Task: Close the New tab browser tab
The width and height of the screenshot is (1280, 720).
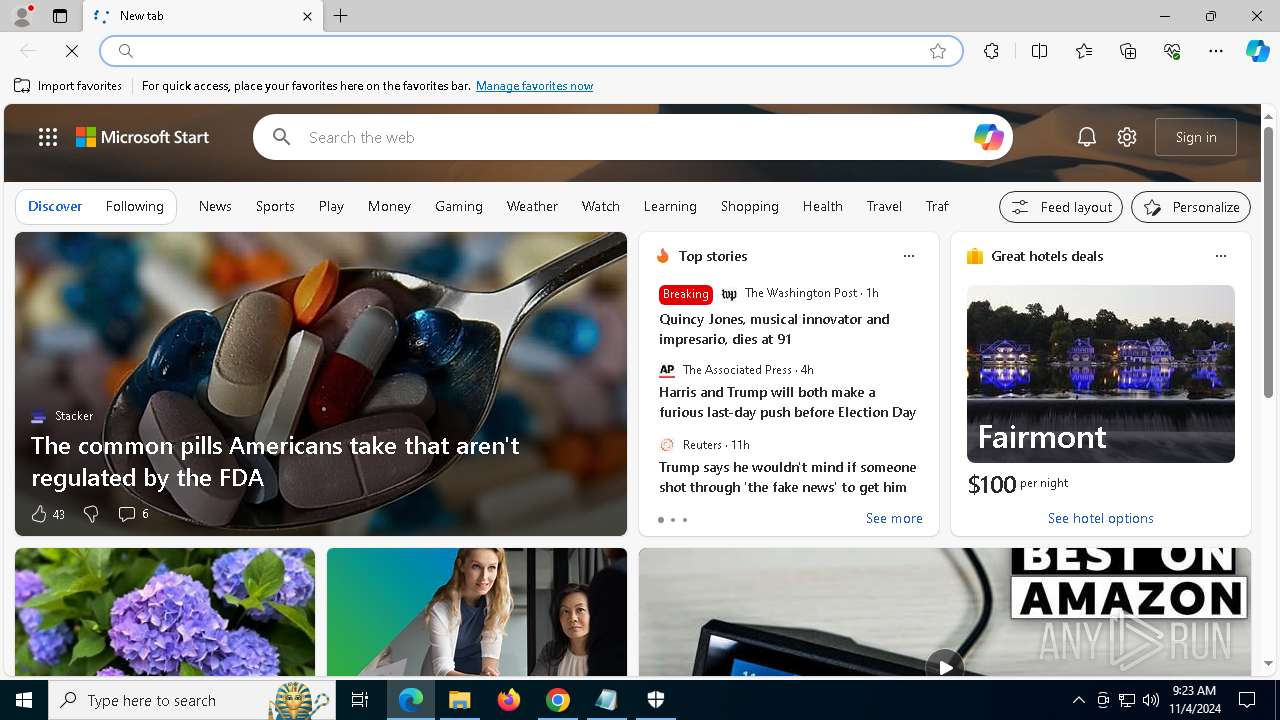Action: [307, 16]
